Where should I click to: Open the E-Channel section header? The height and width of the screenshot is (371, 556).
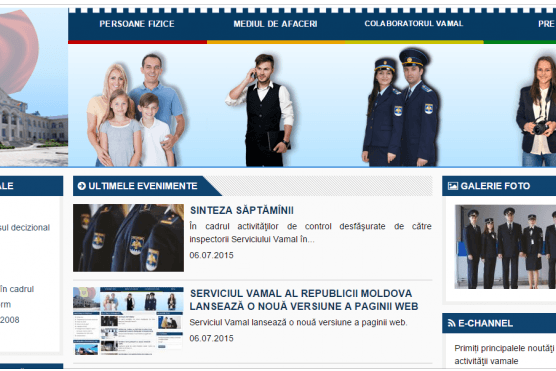485,323
